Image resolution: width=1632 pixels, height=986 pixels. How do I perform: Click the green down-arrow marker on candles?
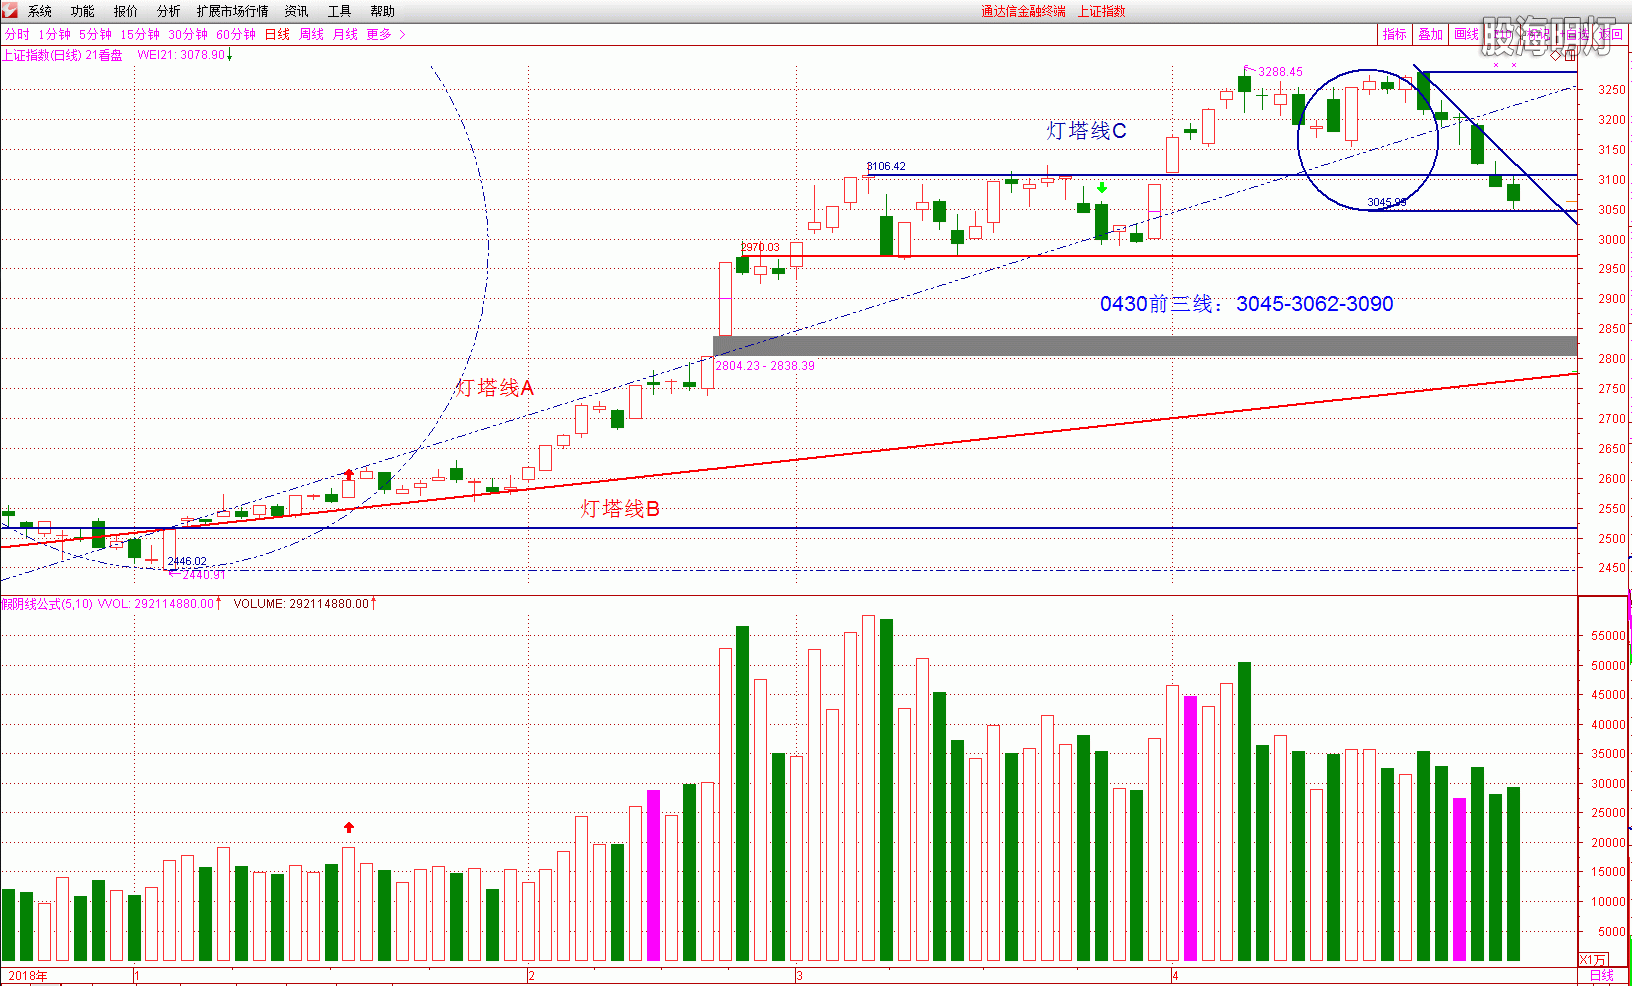[x=1102, y=188]
